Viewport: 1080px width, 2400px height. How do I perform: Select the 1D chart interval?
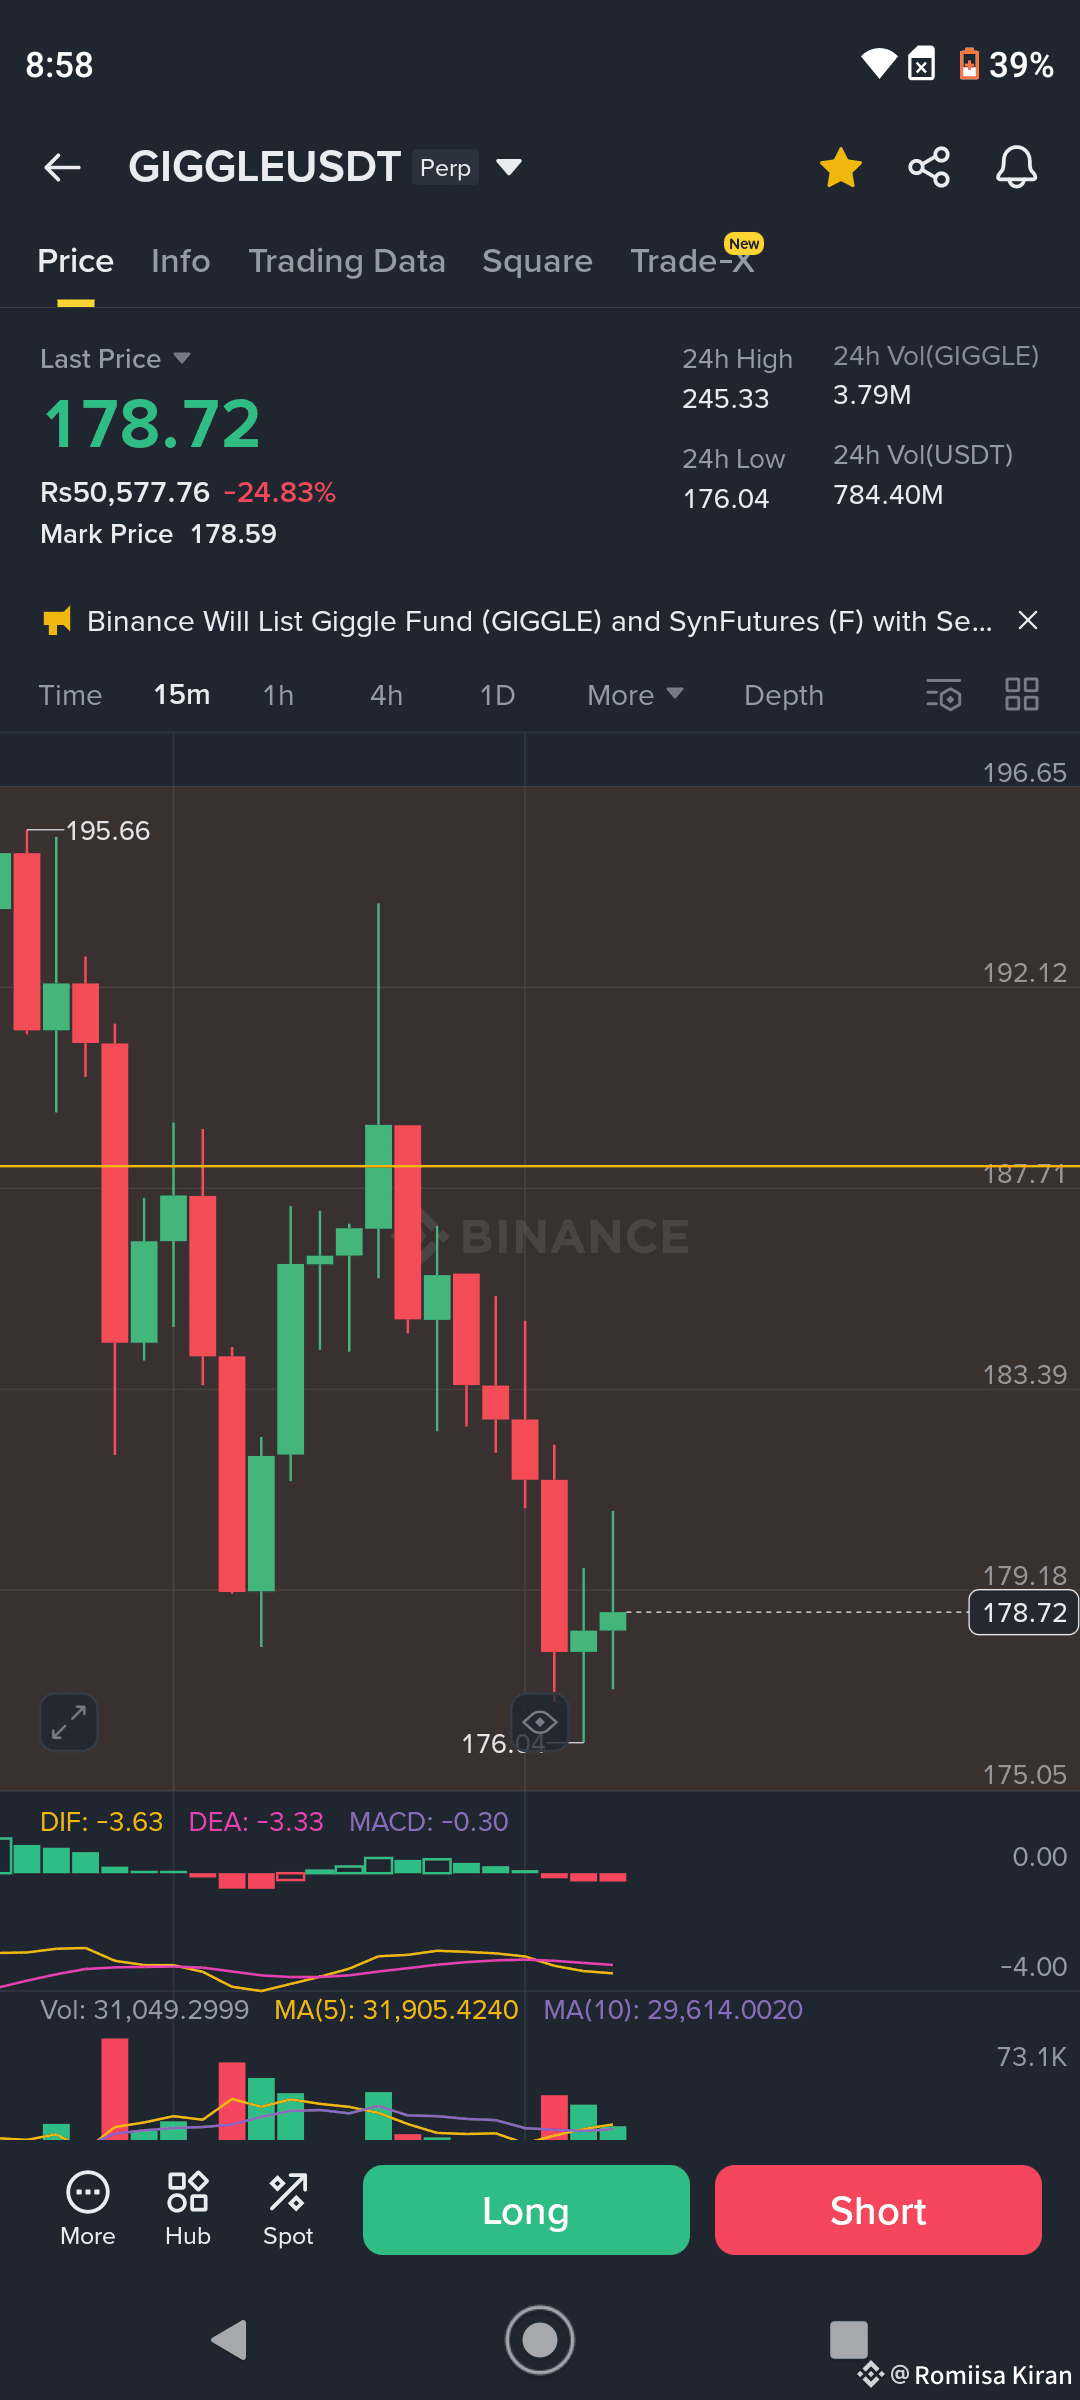[497, 695]
